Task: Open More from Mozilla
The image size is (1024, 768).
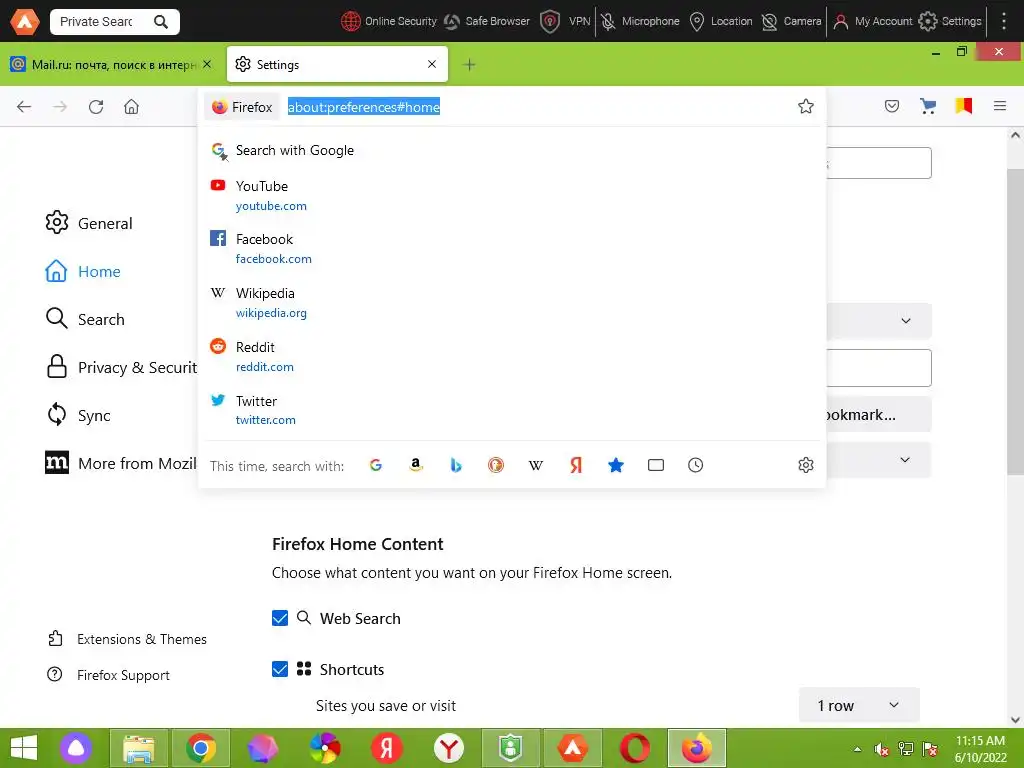Action: (121, 464)
